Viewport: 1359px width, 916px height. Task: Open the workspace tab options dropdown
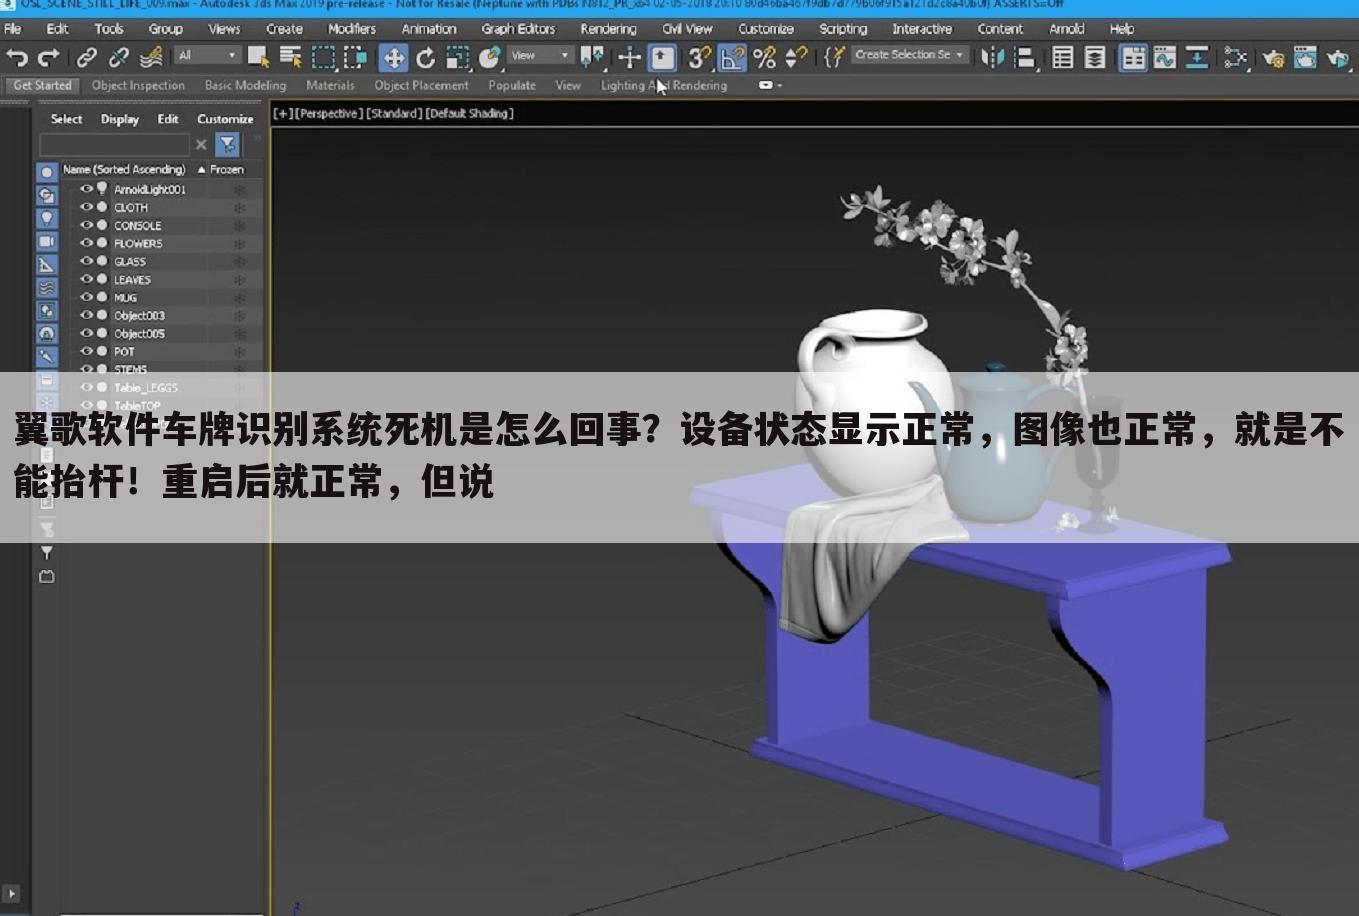click(770, 85)
